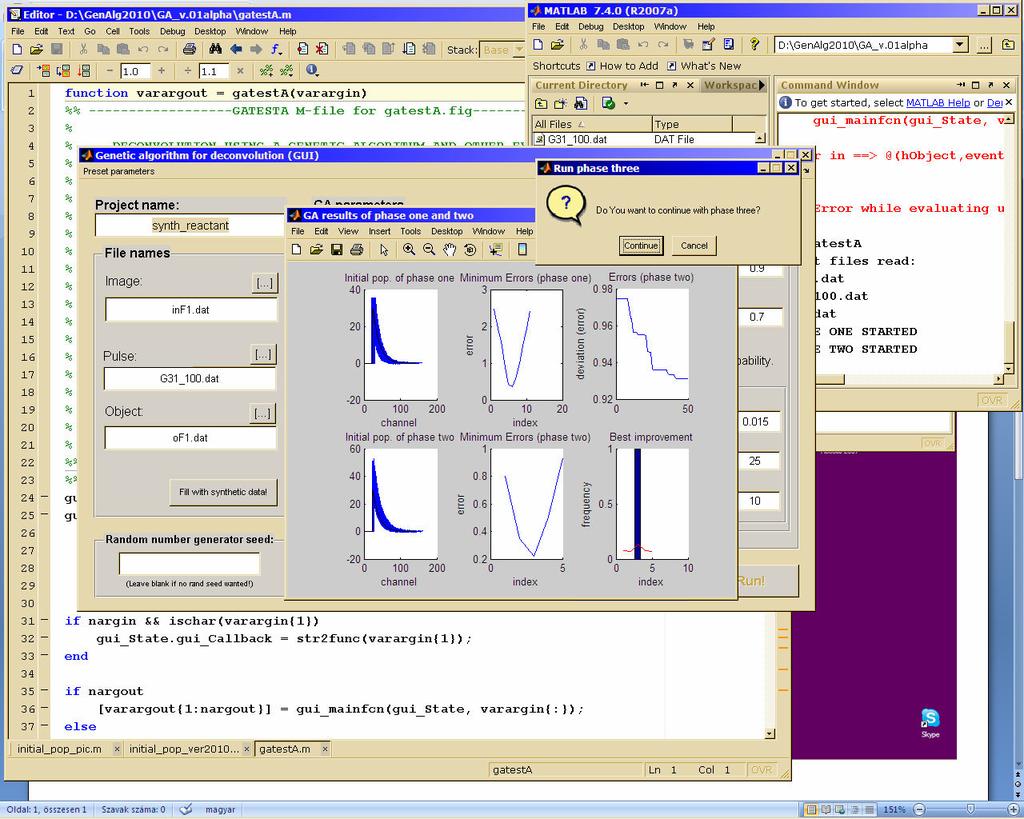Image resolution: width=1024 pixels, height=819 pixels.
Task: Save the GA results figure
Action: coord(336,249)
